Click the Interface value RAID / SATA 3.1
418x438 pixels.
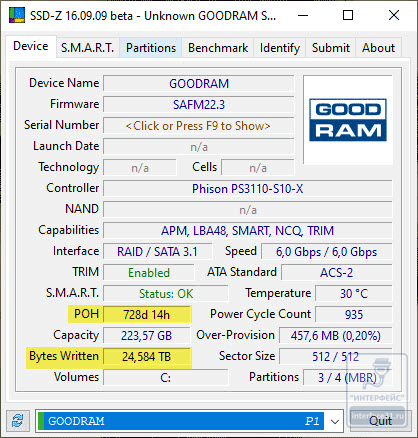click(157, 252)
